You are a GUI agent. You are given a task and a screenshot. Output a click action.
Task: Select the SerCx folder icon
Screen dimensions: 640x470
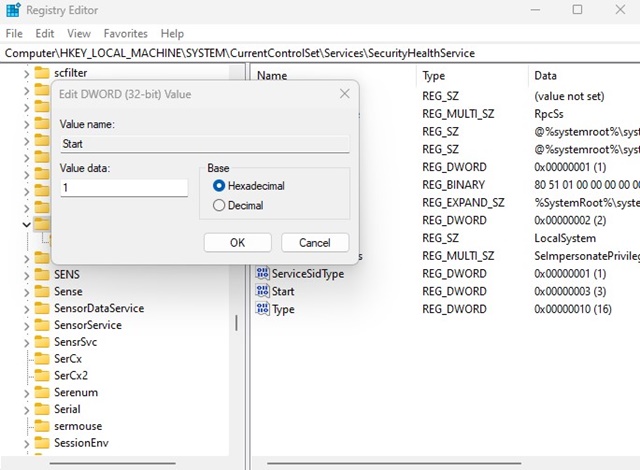click(42, 359)
